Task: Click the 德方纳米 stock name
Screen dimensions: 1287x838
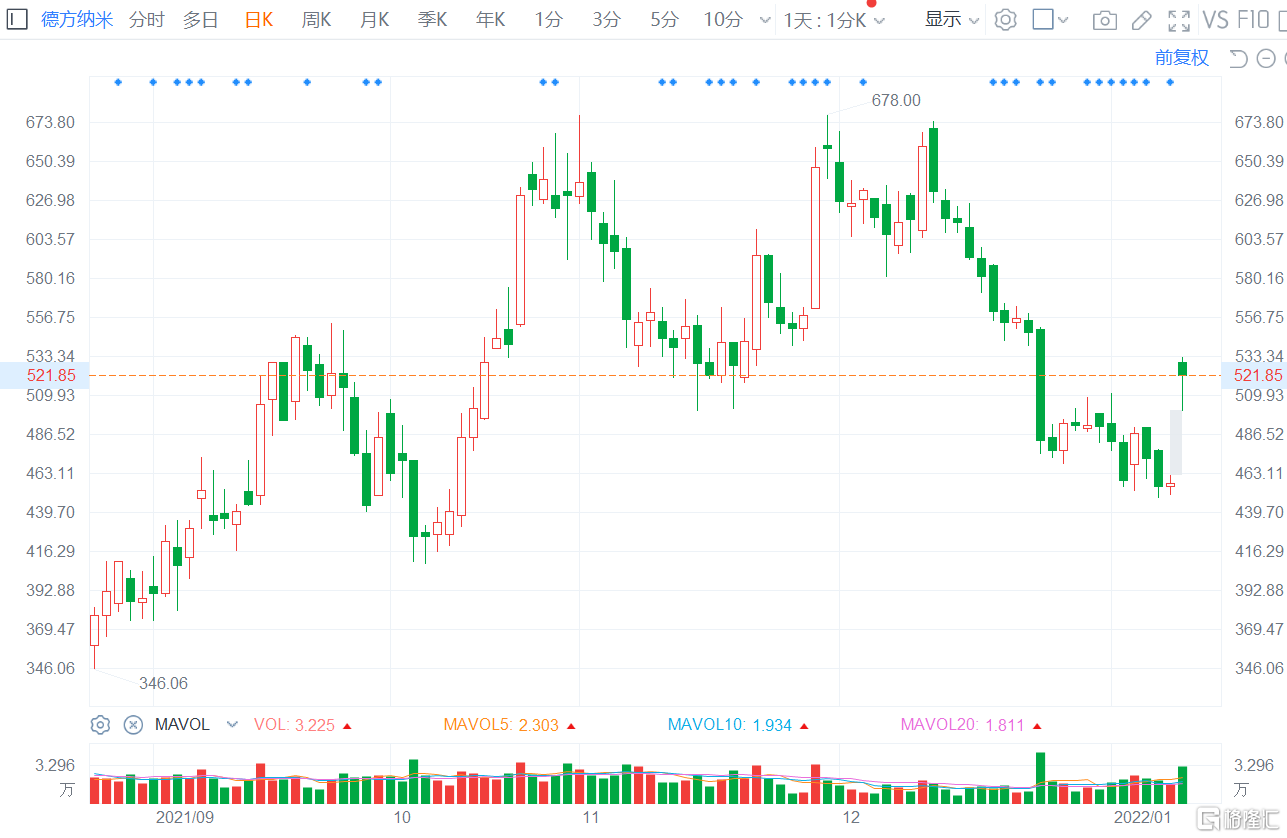Action: pos(77,19)
